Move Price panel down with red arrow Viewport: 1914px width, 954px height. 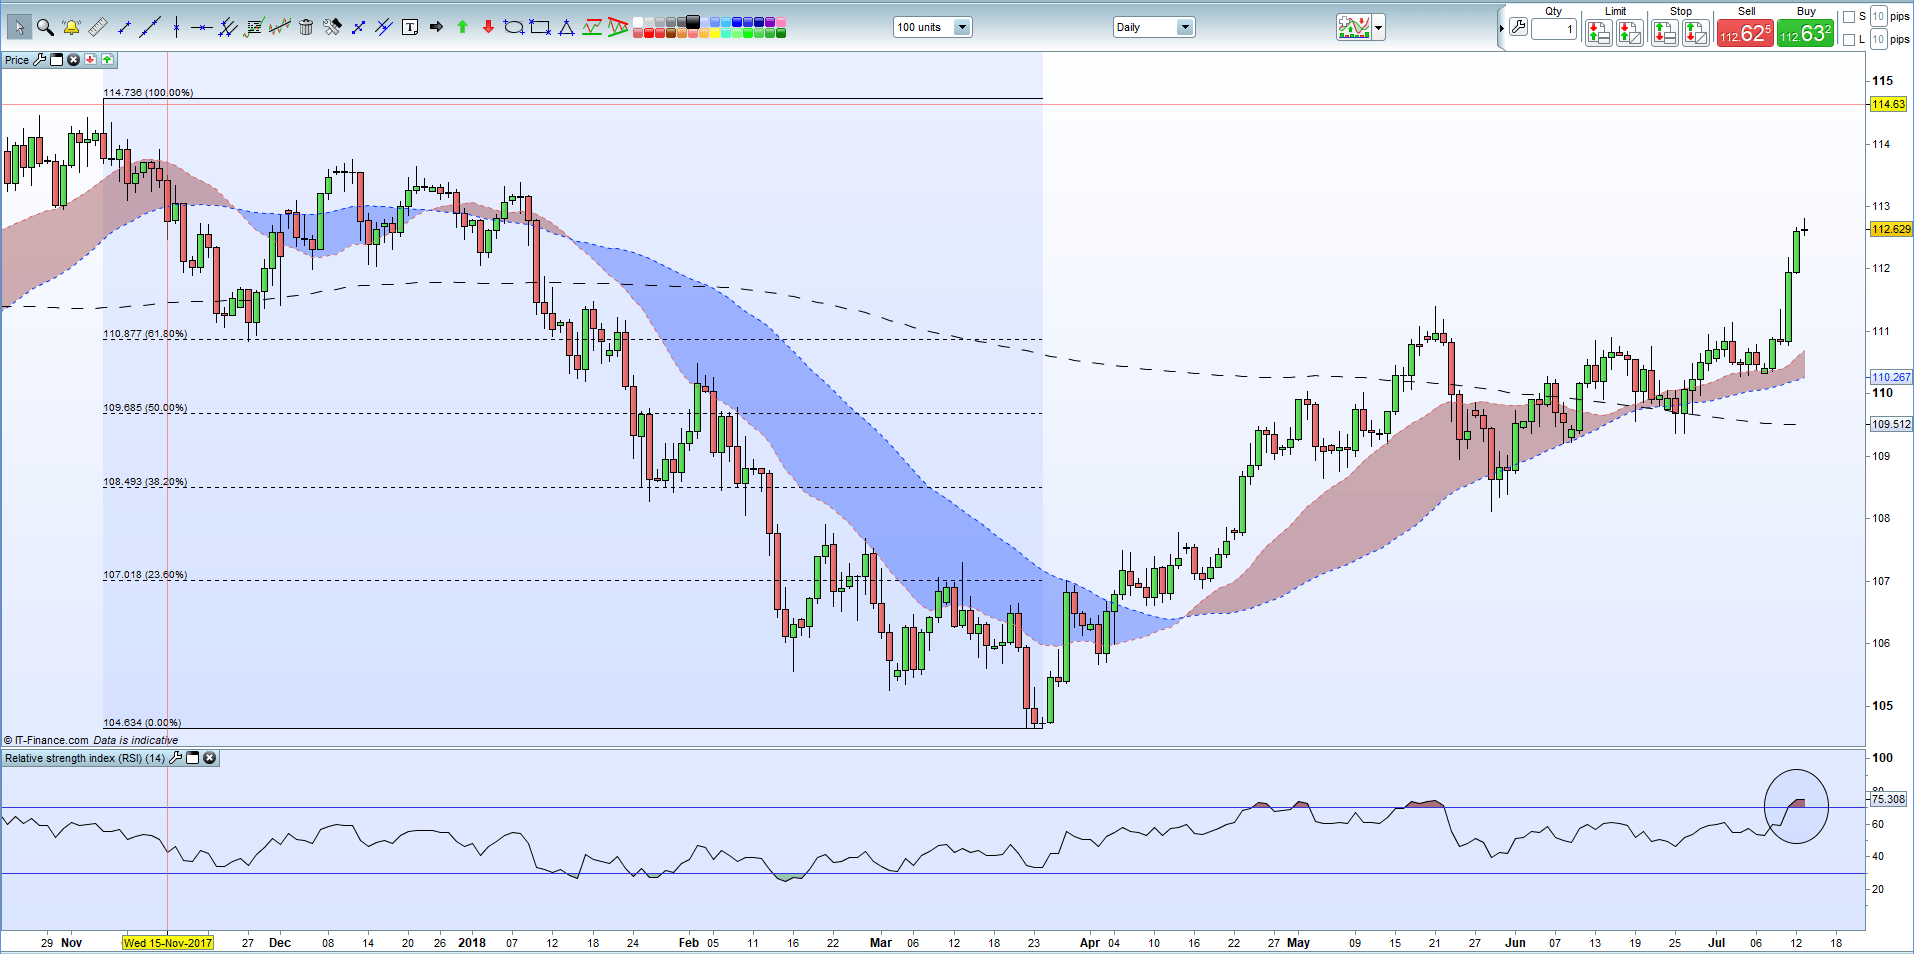pos(90,60)
